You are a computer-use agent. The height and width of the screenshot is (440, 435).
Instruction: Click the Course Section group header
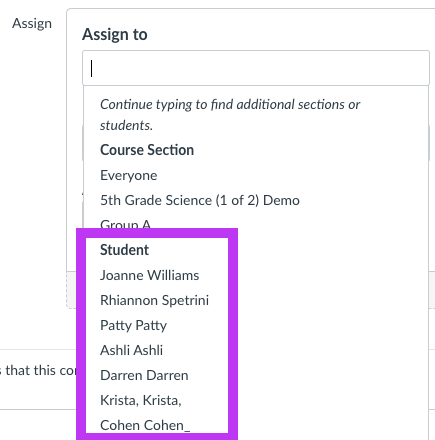point(147,150)
